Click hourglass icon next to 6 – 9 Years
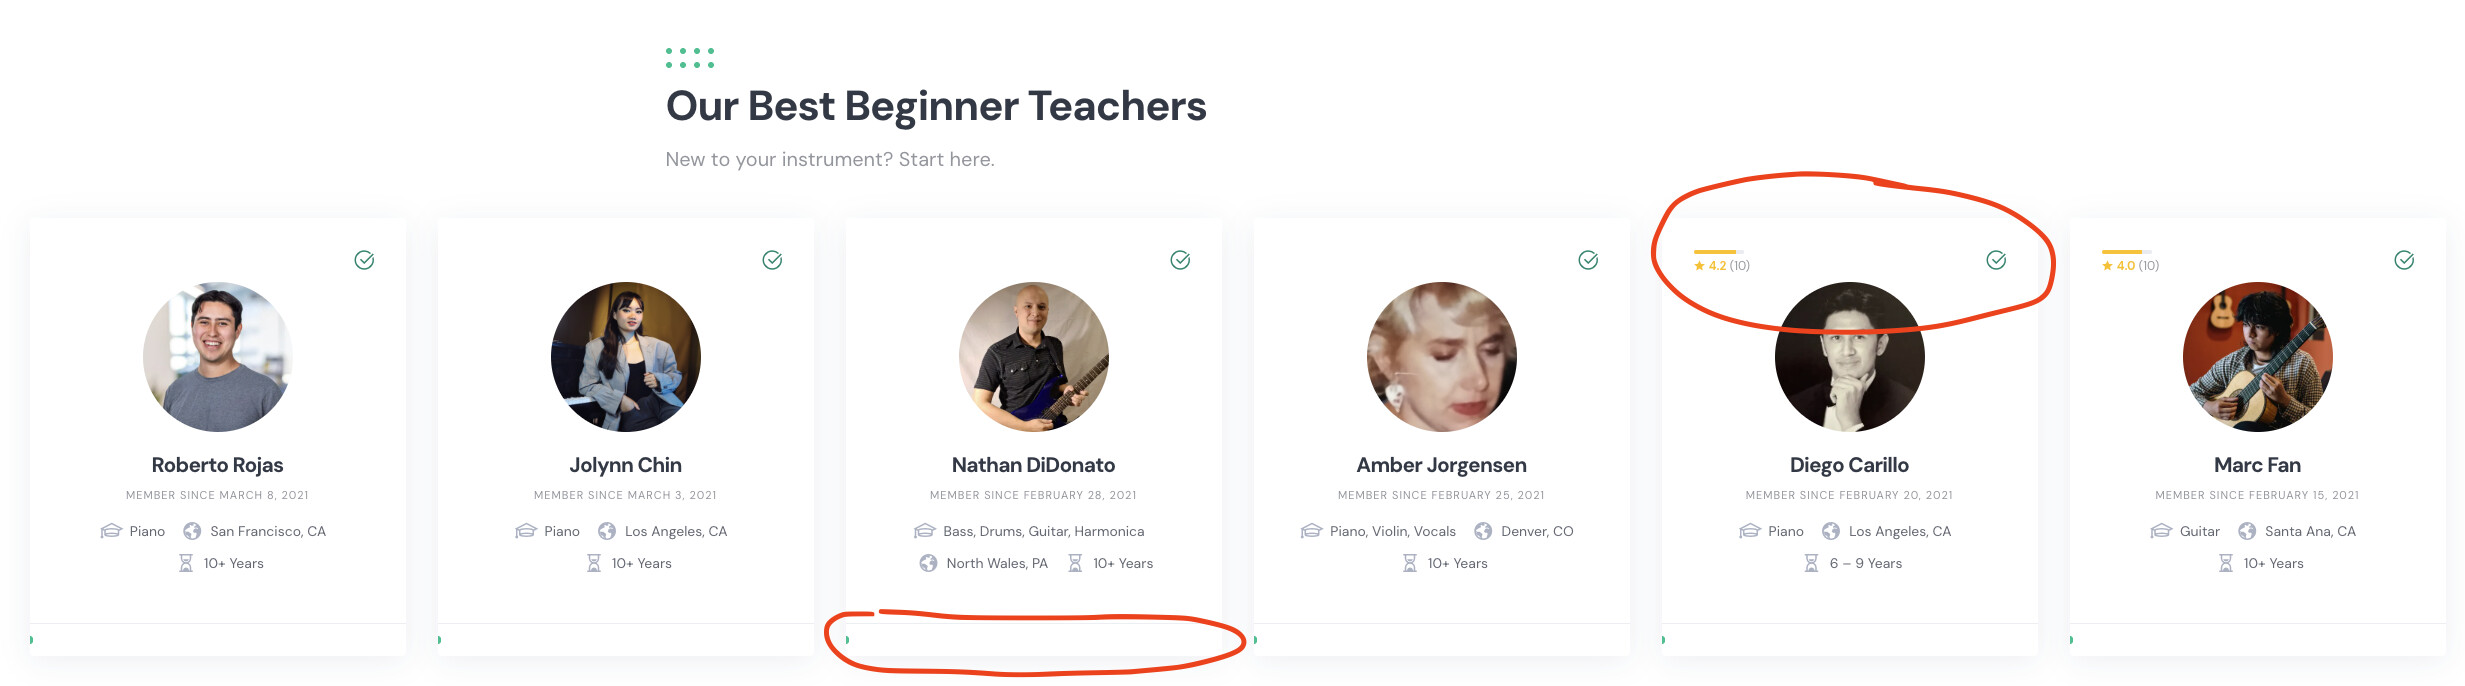 click(1811, 563)
